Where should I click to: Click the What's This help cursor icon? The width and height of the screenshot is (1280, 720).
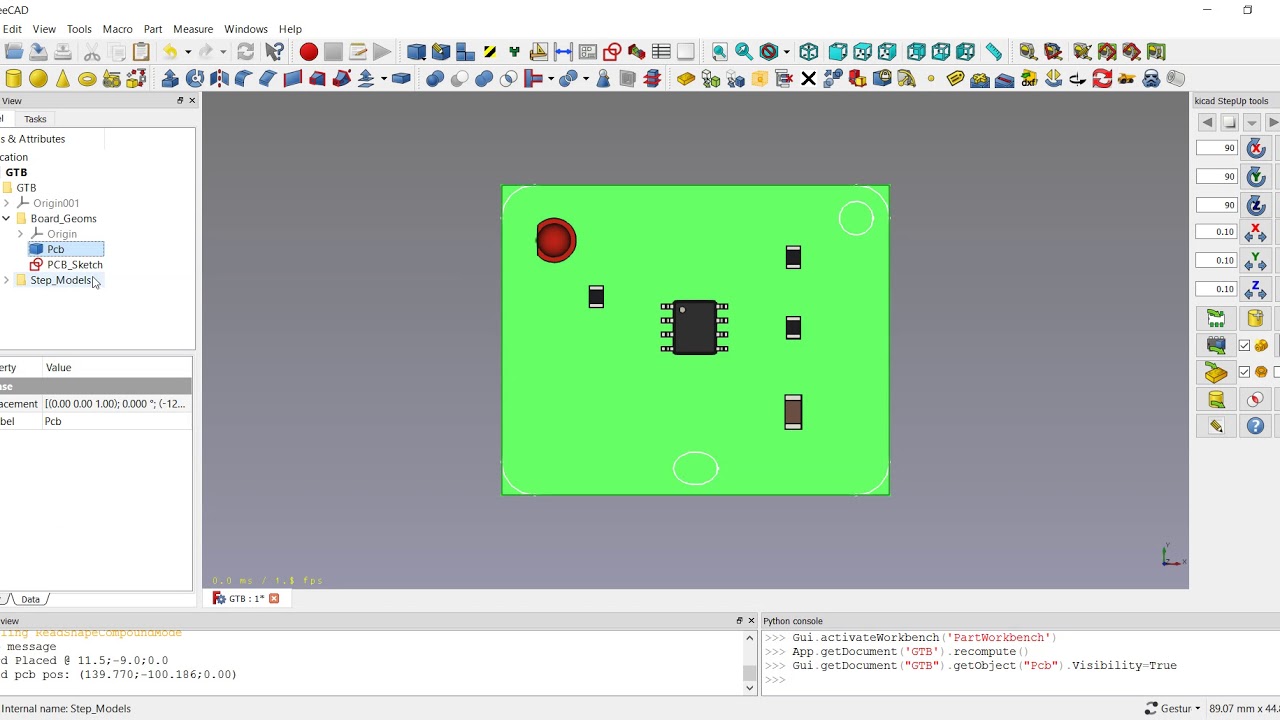click(274, 52)
